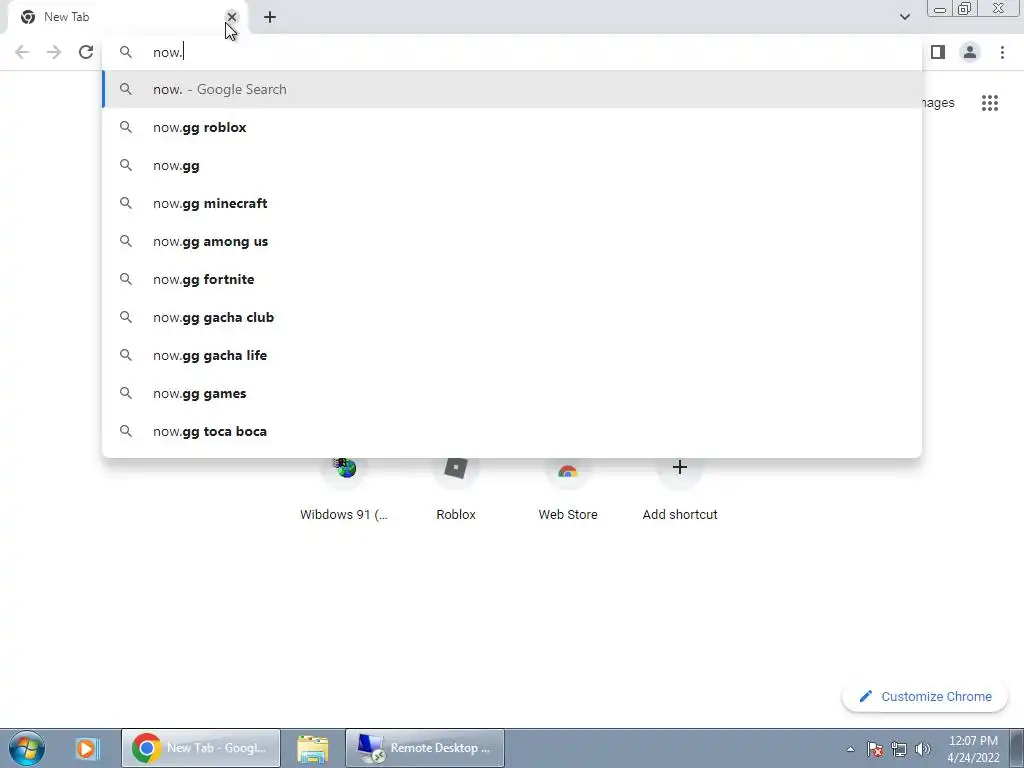Click the magnifier icon in the address bar
This screenshot has width=1024, height=768.
pyautogui.click(x=126, y=52)
